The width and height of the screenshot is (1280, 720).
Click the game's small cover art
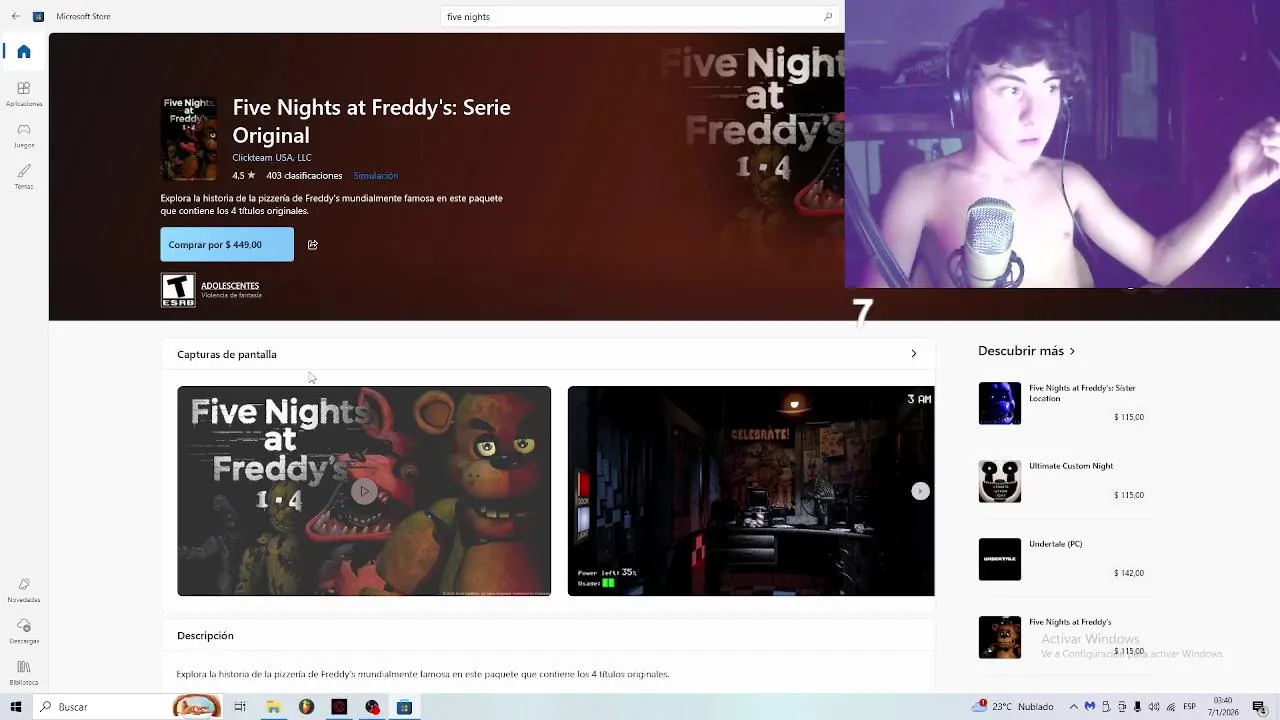click(x=189, y=138)
